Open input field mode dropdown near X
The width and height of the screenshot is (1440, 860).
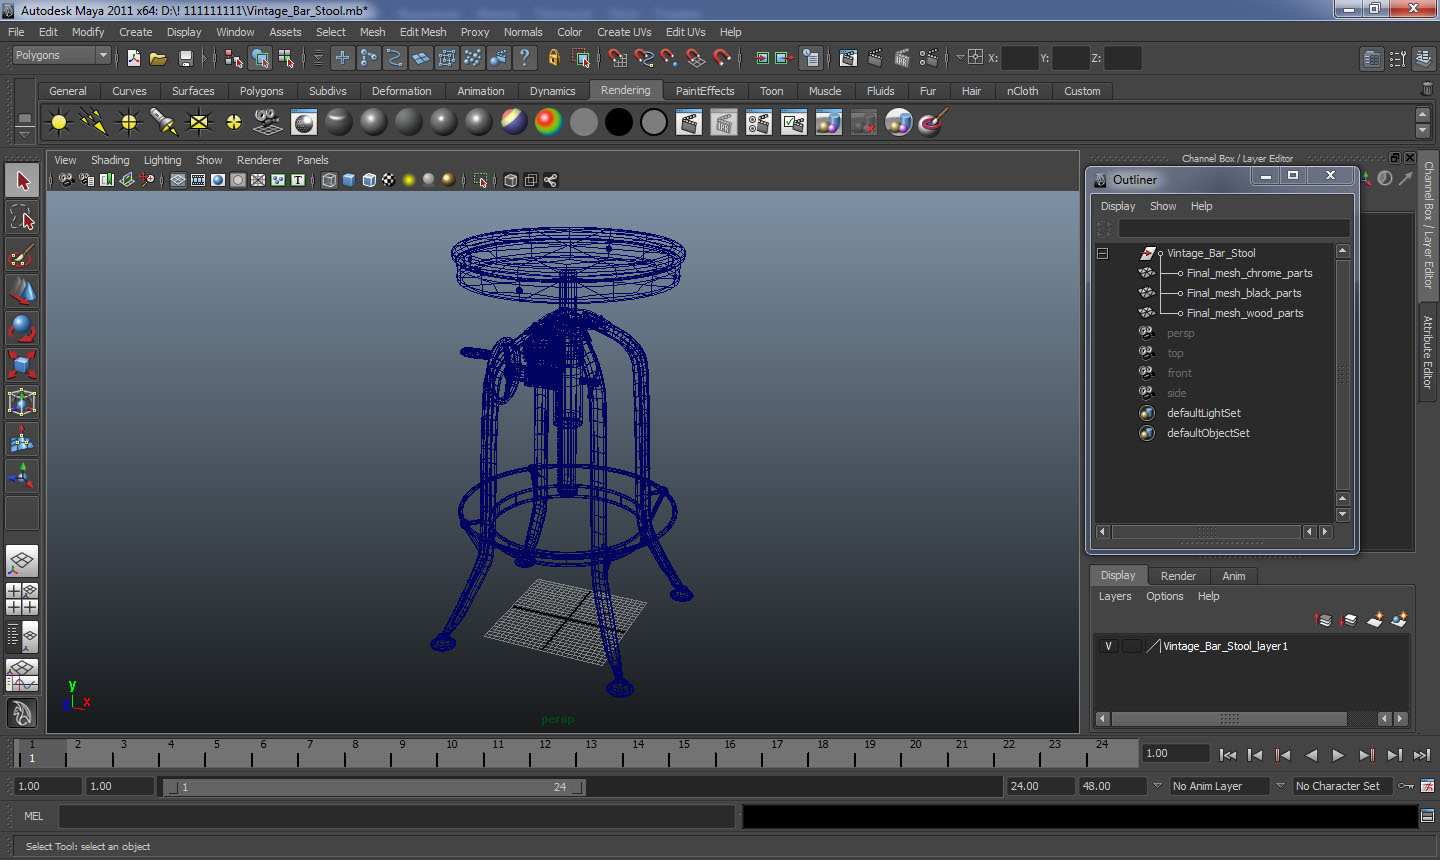(x=961, y=58)
